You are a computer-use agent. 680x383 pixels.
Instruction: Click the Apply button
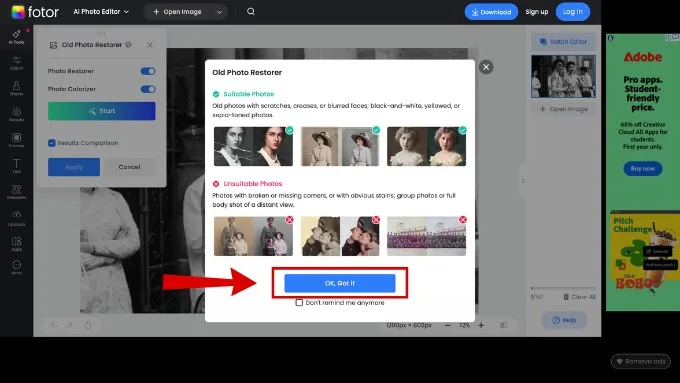[x=74, y=167]
